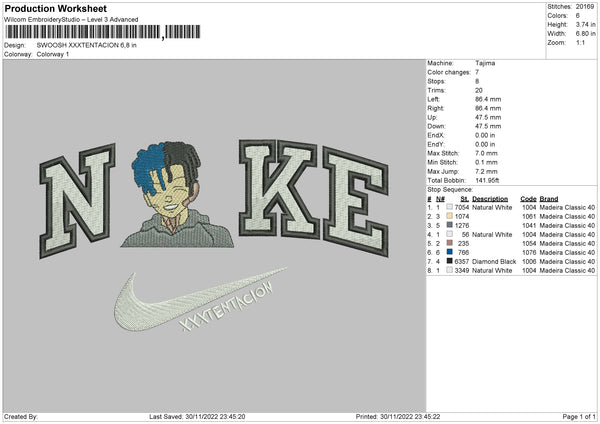This screenshot has height=424, width=600.
Task: Click the embroidered letter E
Action: [x=355, y=201]
